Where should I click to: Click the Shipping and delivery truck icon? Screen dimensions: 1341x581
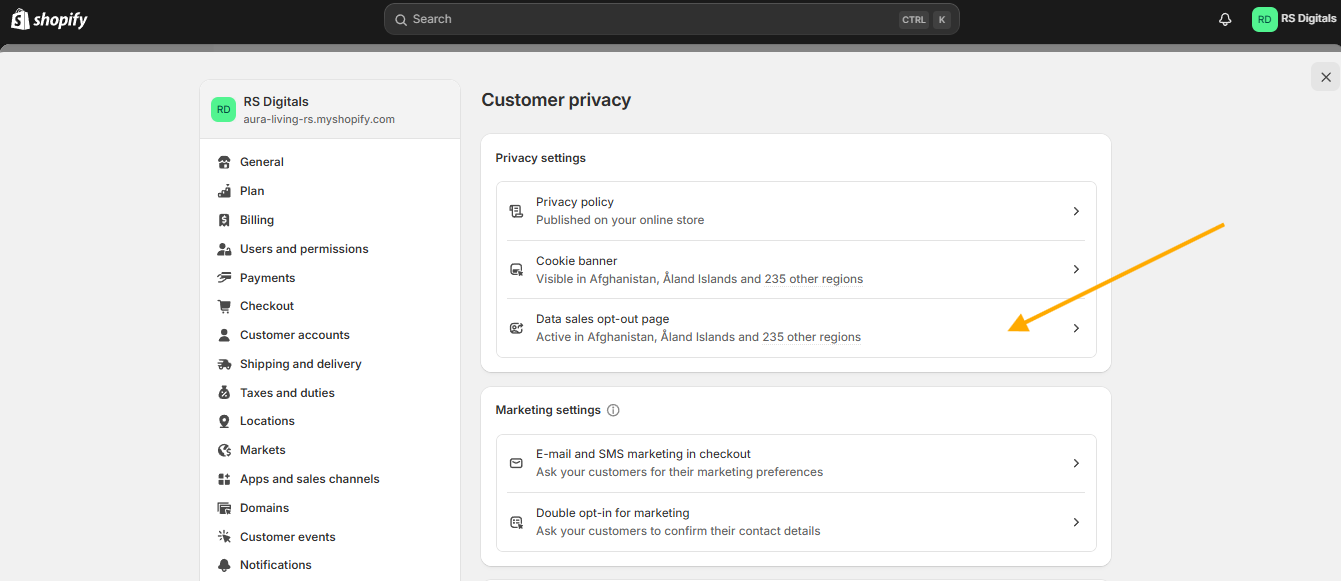pyautogui.click(x=224, y=364)
